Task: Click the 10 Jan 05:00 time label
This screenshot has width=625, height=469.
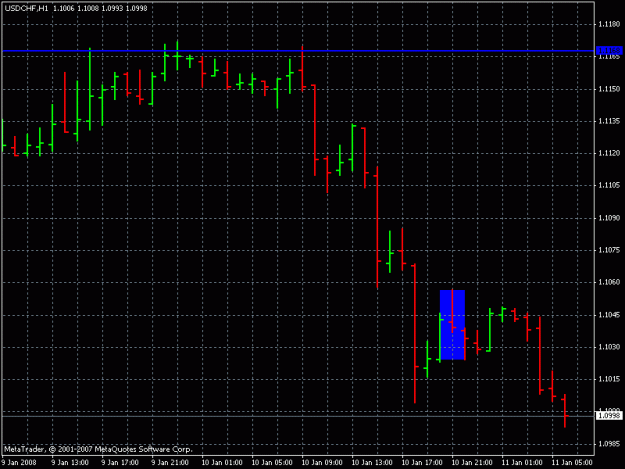Action: click(272, 463)
